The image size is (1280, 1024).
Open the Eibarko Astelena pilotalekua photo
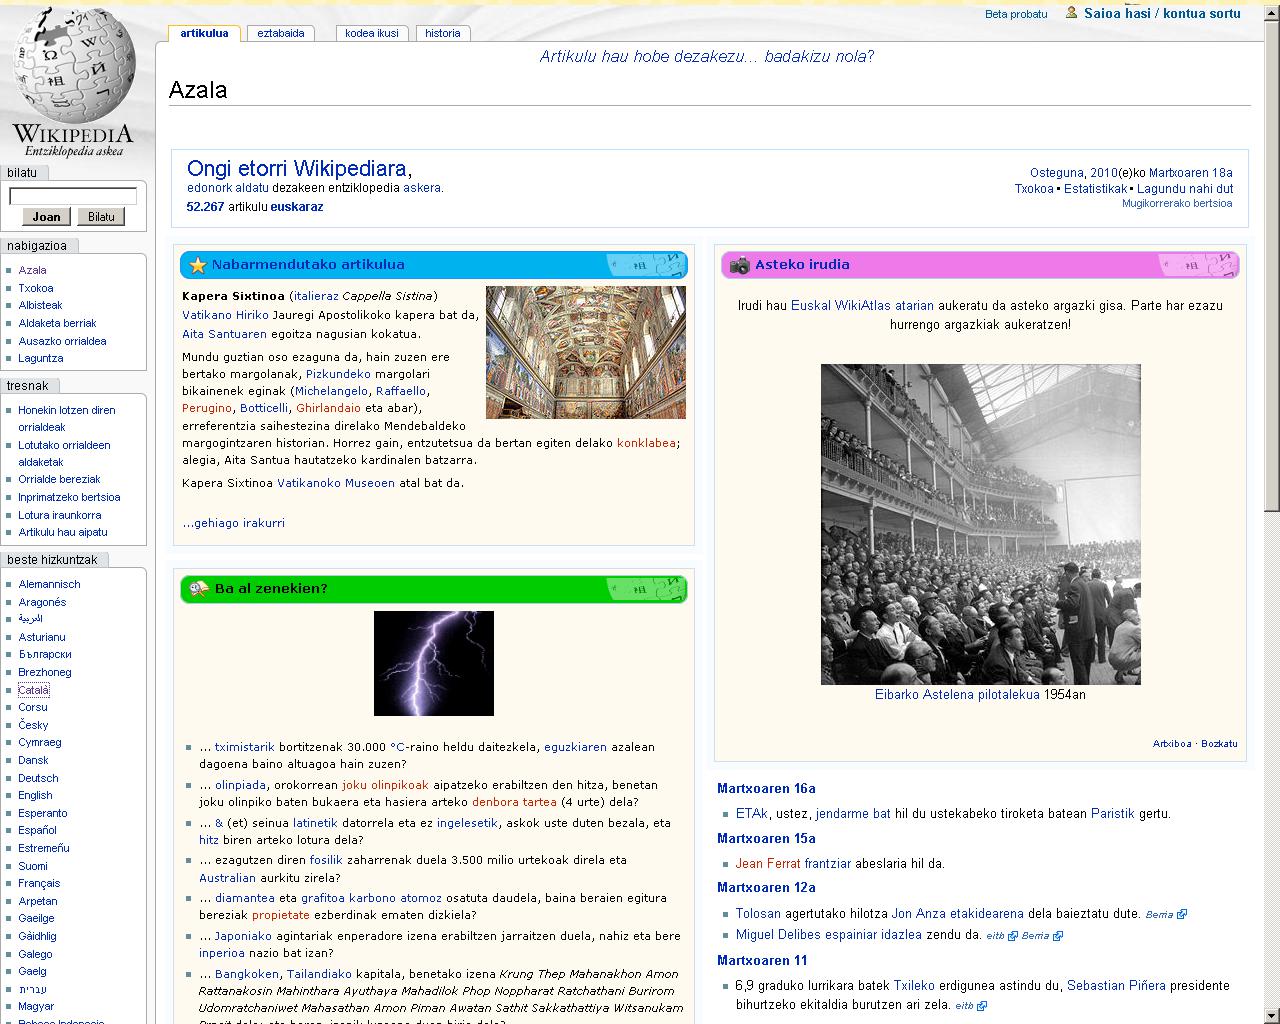coord(980,524)
